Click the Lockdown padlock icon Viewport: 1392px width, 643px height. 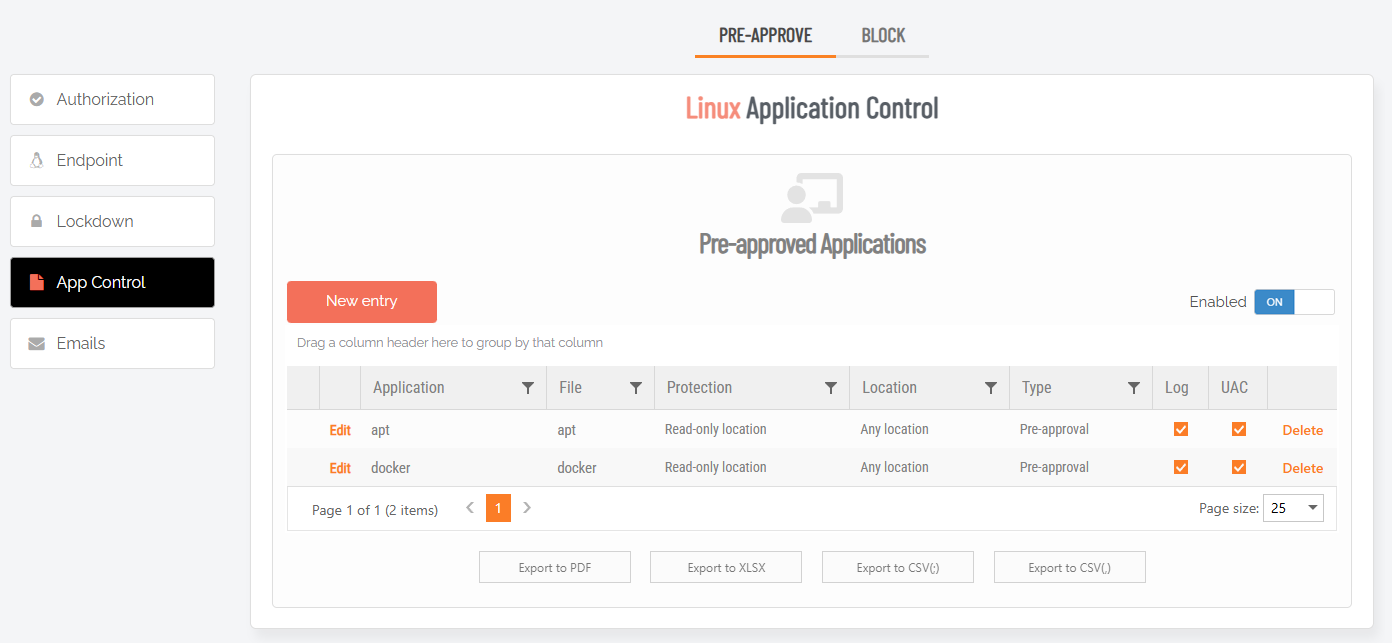(x=37, y=222)
